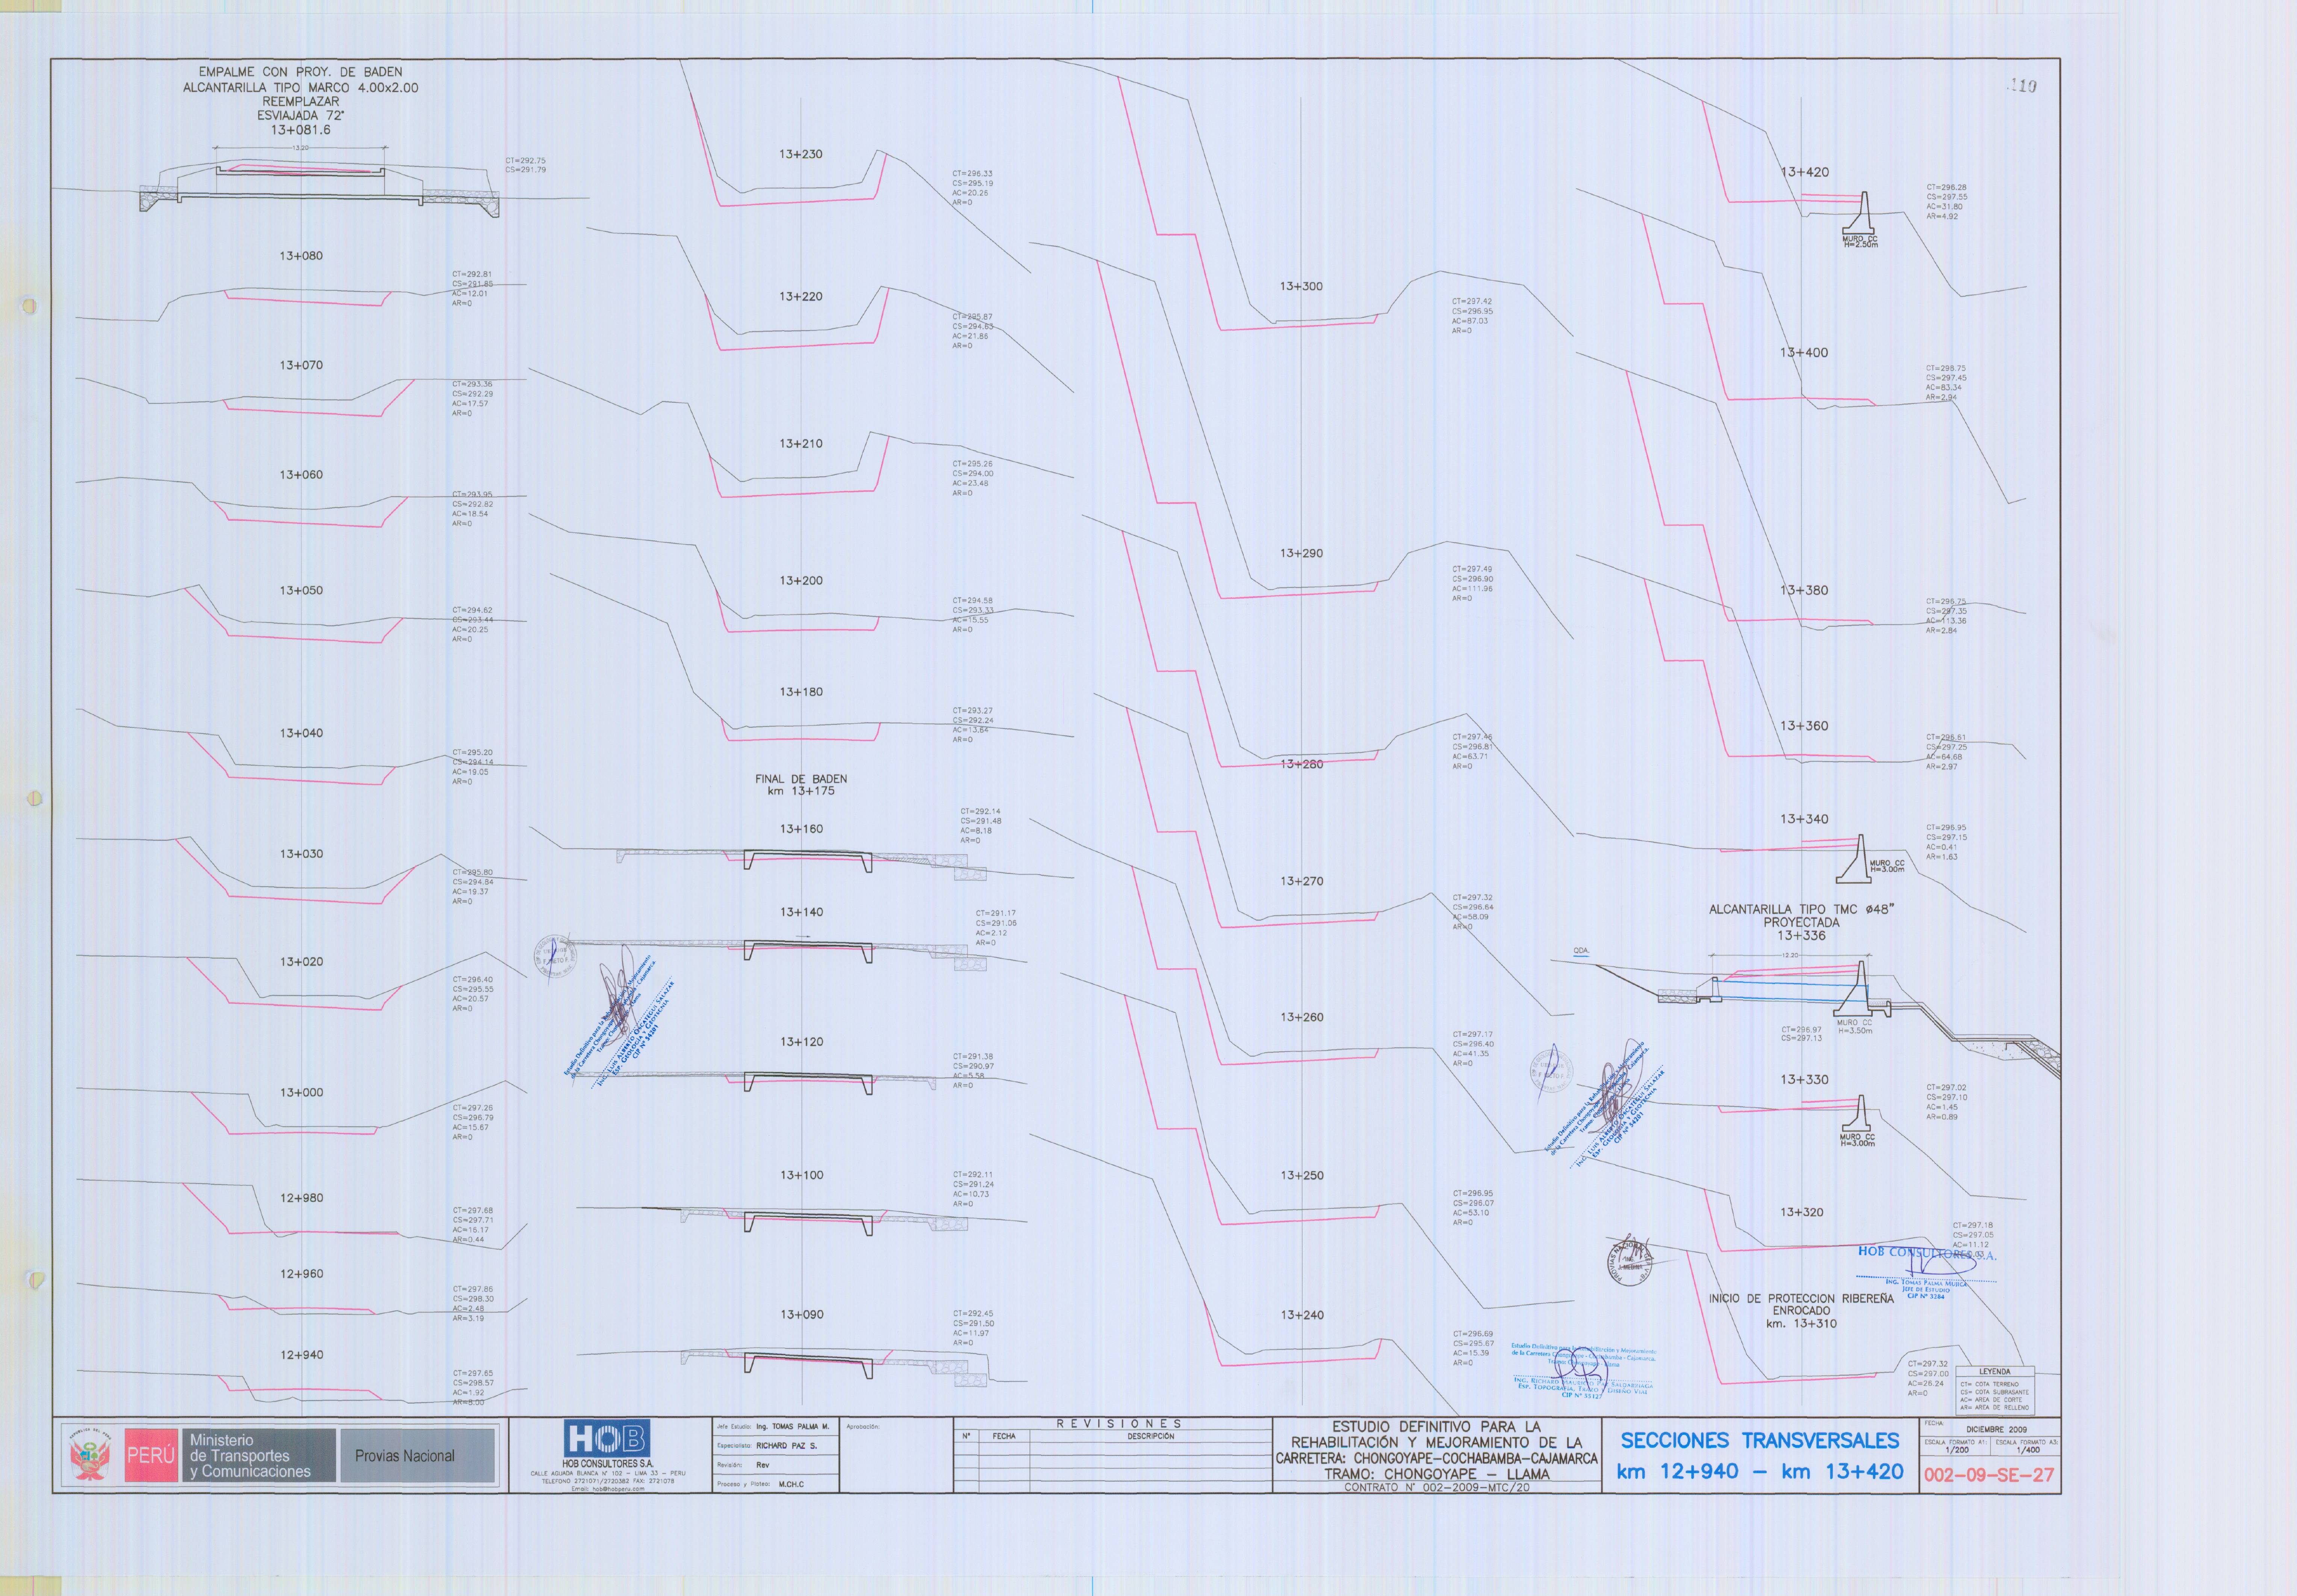
Task: Select section label '12+980'
Action: pyautogui.click(x=301, y=1198)
